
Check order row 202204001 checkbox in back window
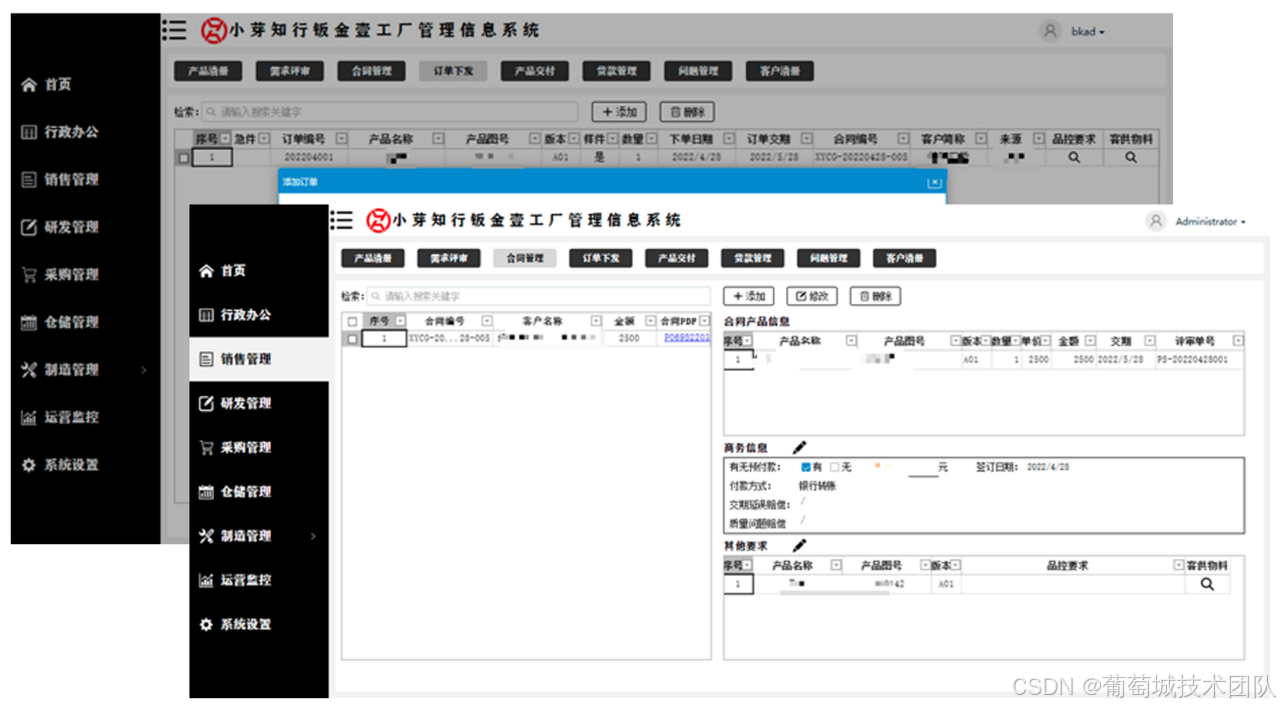coord(182,157)
